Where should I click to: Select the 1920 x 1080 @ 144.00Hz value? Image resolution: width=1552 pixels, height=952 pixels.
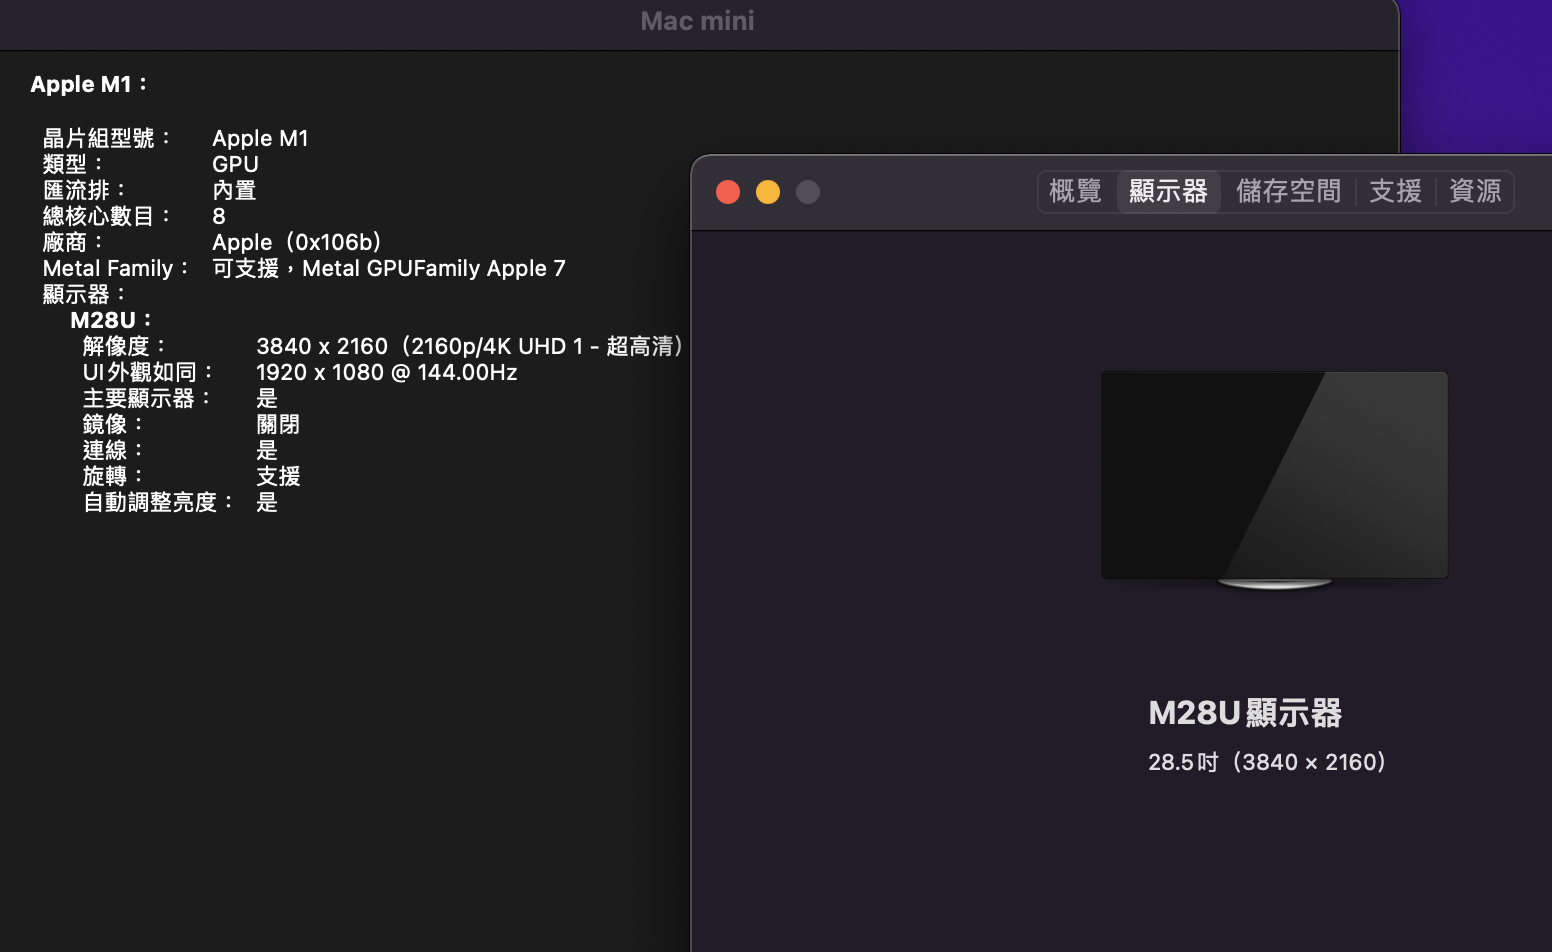tap(387, 372)
